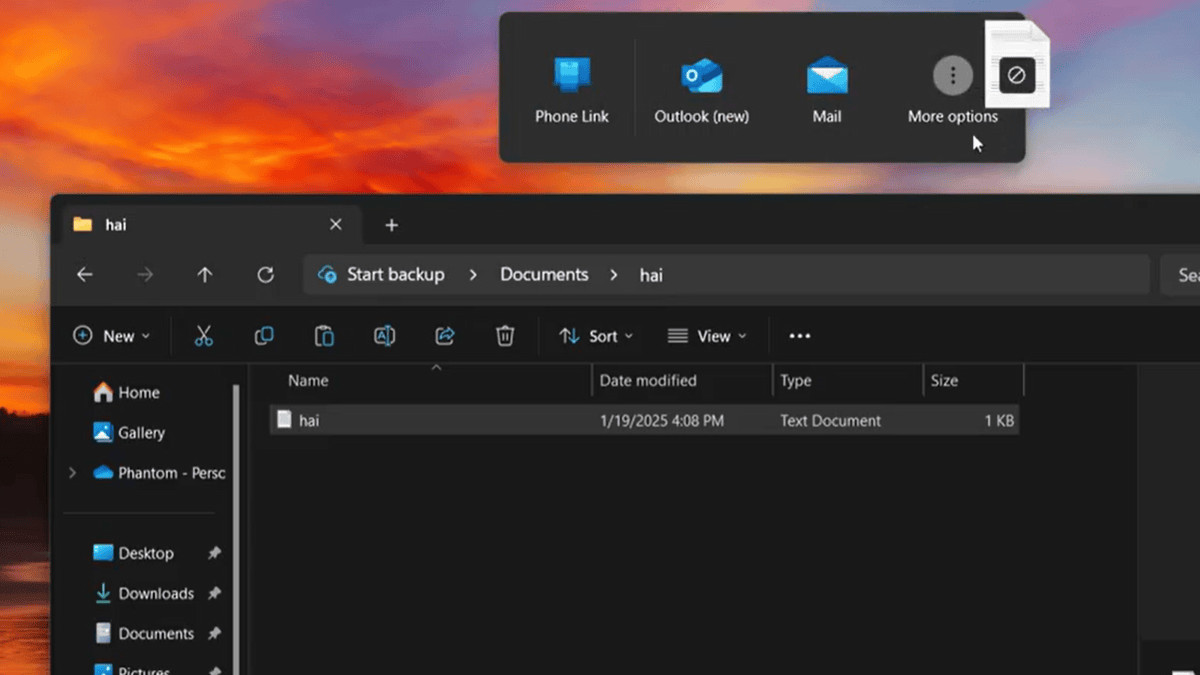Share to Phone Link app

pyautogui.click(x=572, y=90)
